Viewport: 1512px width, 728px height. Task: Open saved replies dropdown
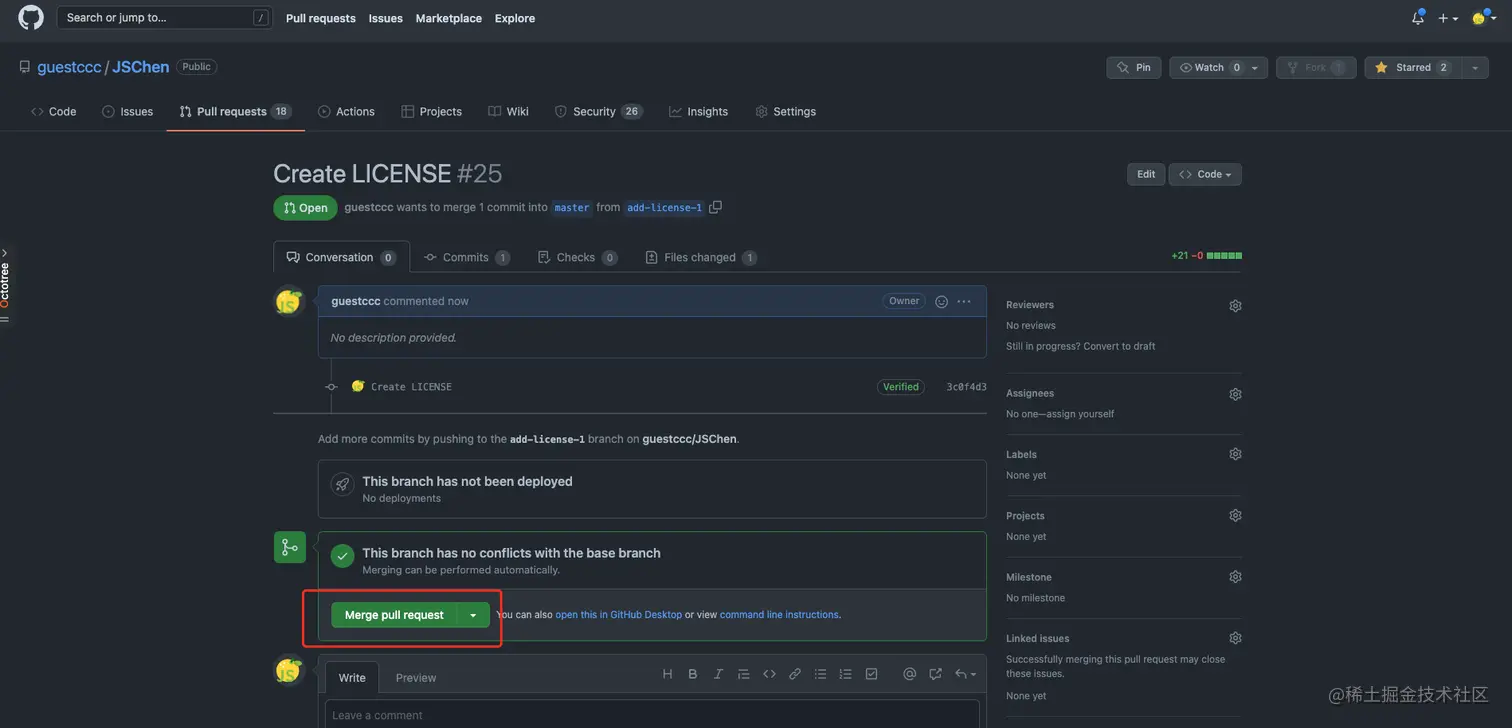(x=964, y=674)
